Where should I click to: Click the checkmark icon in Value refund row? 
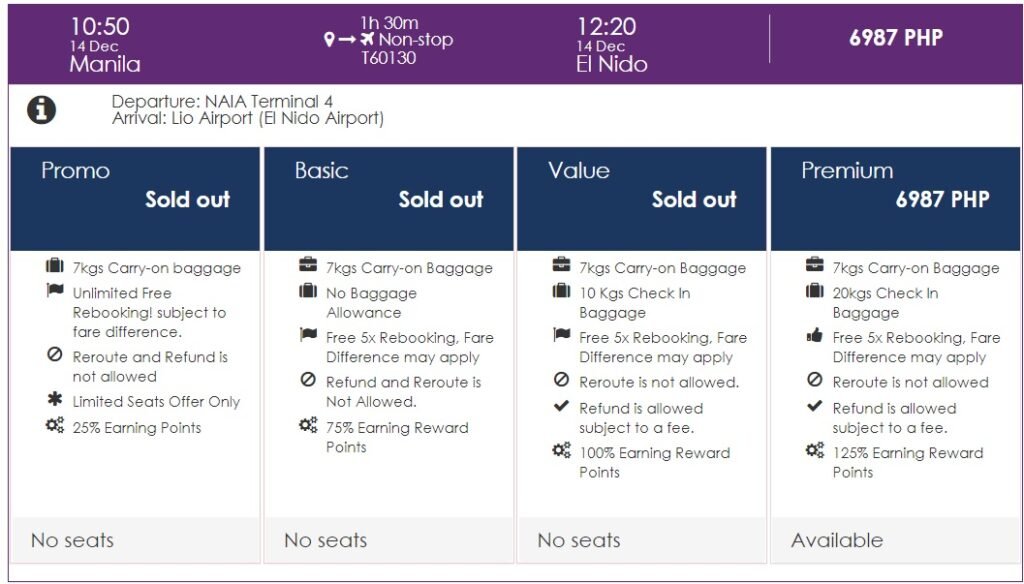(561, 406)
